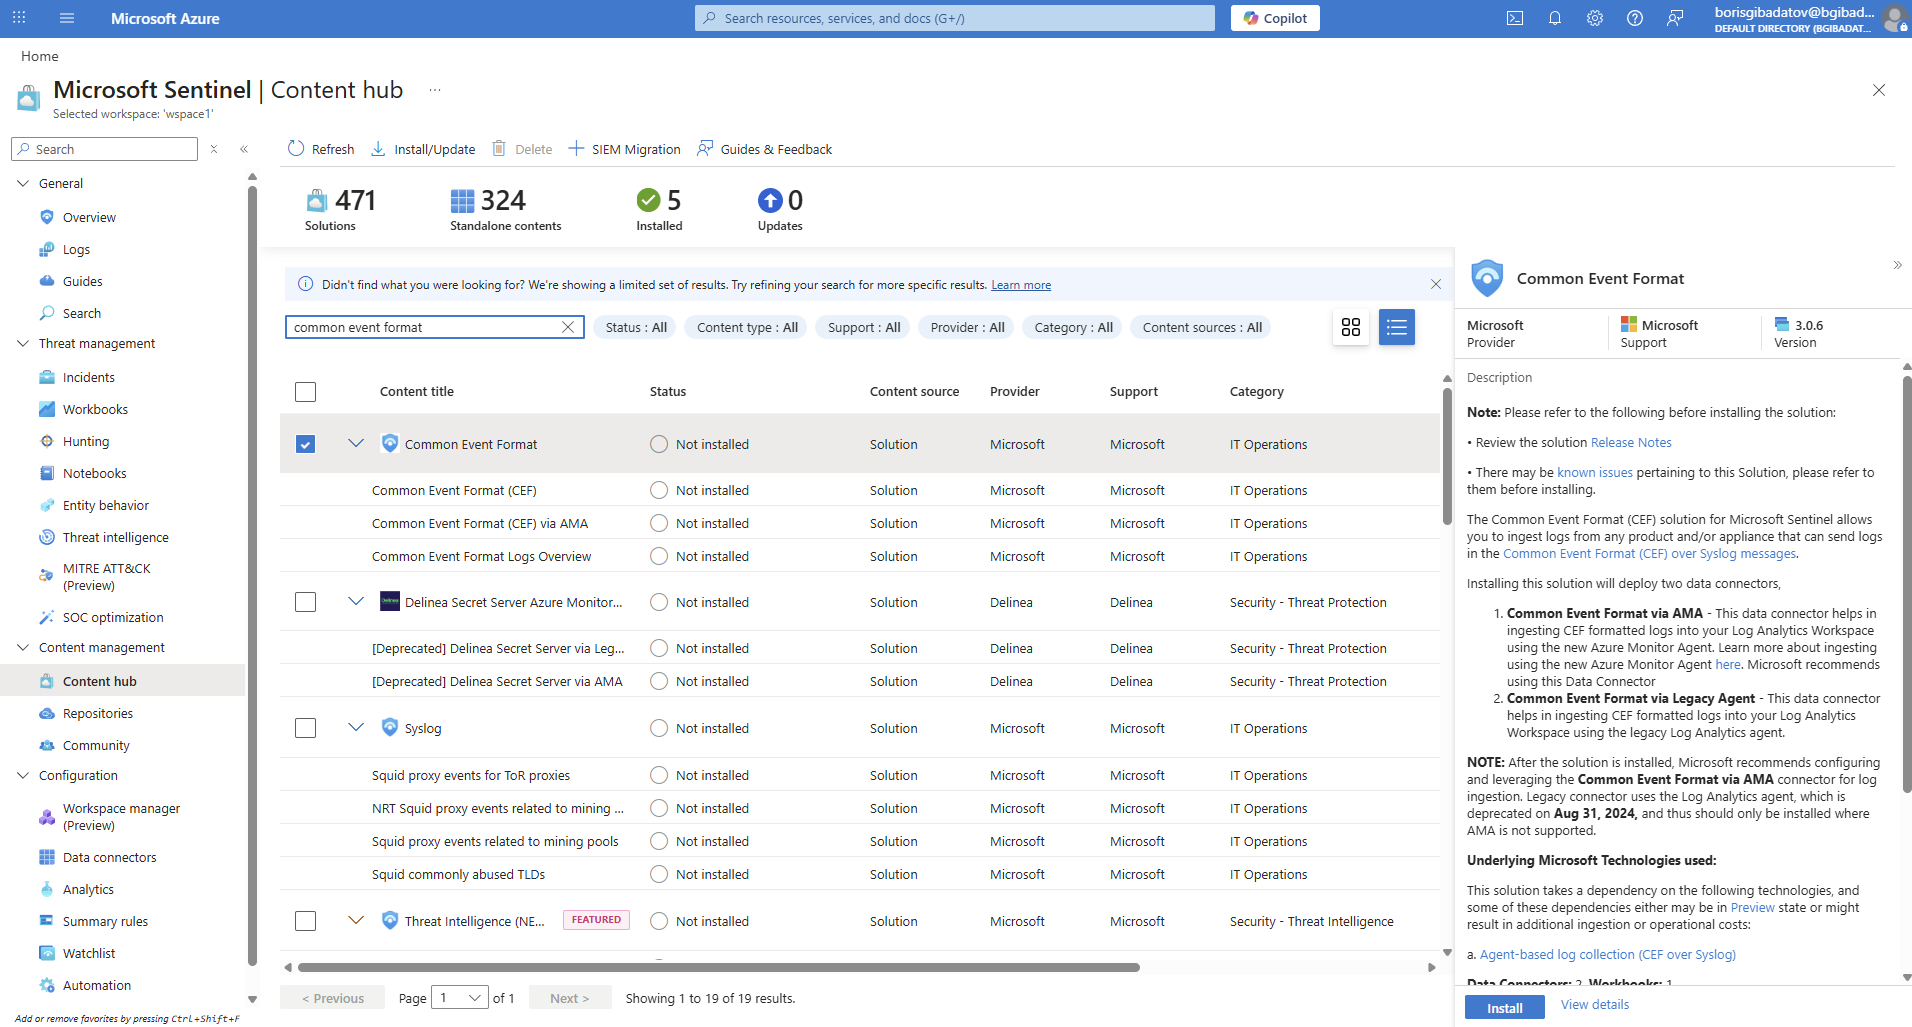Uncheck the Common Event Format checkbox
Screen dimensions: 1912x1027
tap(306, 444)
